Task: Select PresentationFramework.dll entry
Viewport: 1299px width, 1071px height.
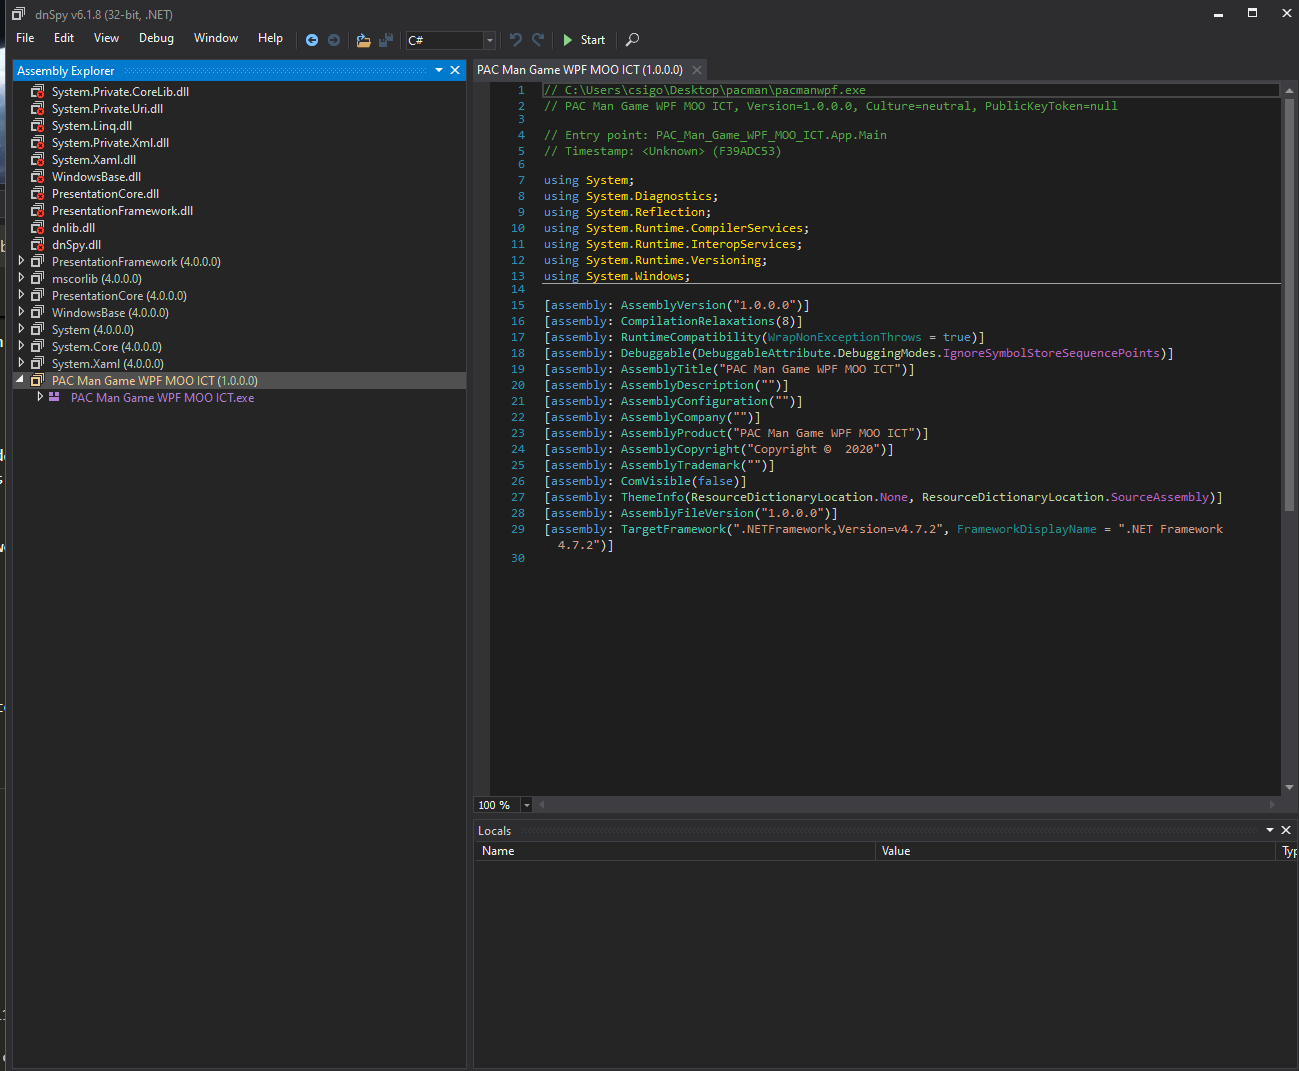Action: click(x=122, y=211)
